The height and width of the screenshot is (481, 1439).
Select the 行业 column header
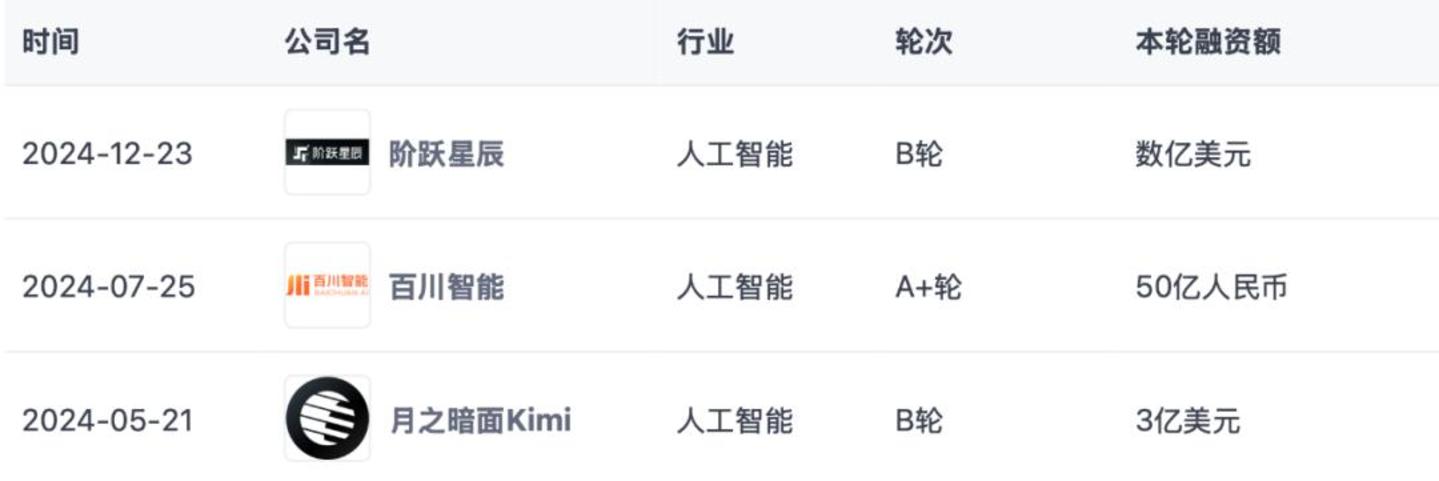705,42
